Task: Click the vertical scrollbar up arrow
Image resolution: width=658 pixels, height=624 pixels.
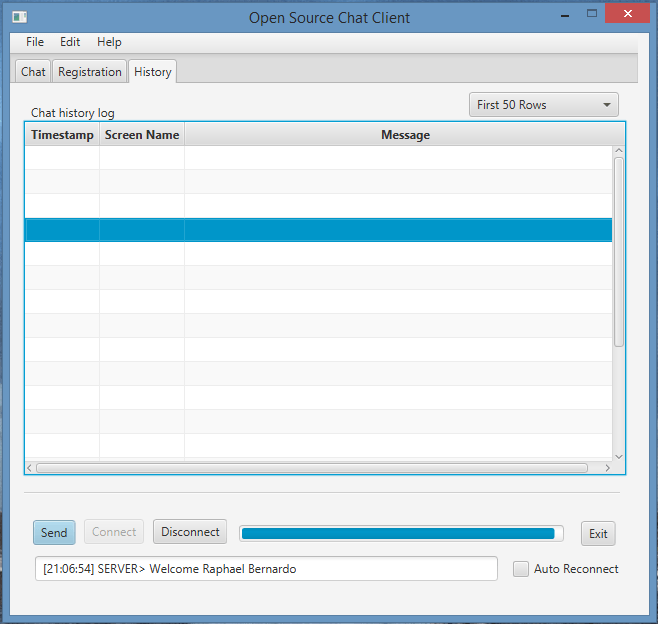Action: click(x=618, y=152)
